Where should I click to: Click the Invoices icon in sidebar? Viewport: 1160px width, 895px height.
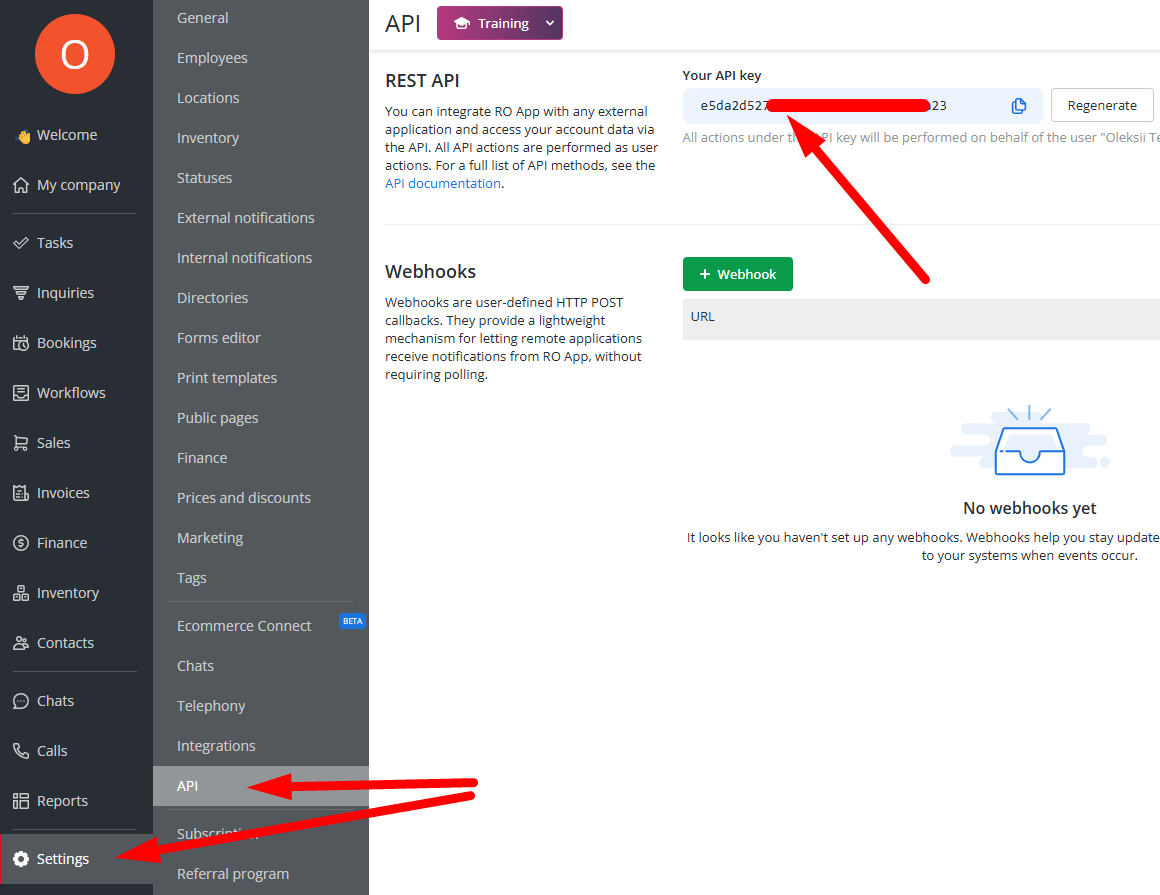(20, 493)
